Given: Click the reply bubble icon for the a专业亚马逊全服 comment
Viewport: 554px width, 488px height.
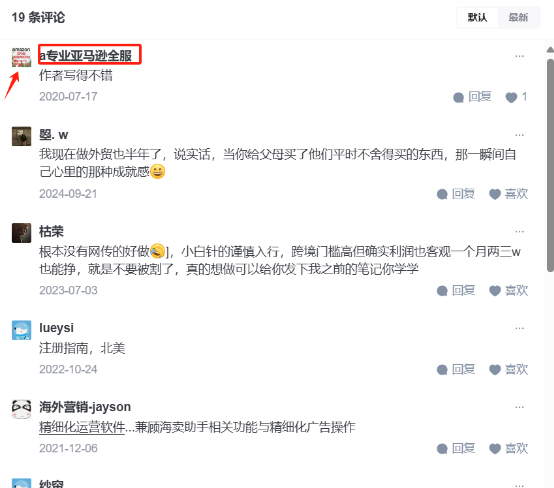Looking at the screenshot, I should pos(458,98).
